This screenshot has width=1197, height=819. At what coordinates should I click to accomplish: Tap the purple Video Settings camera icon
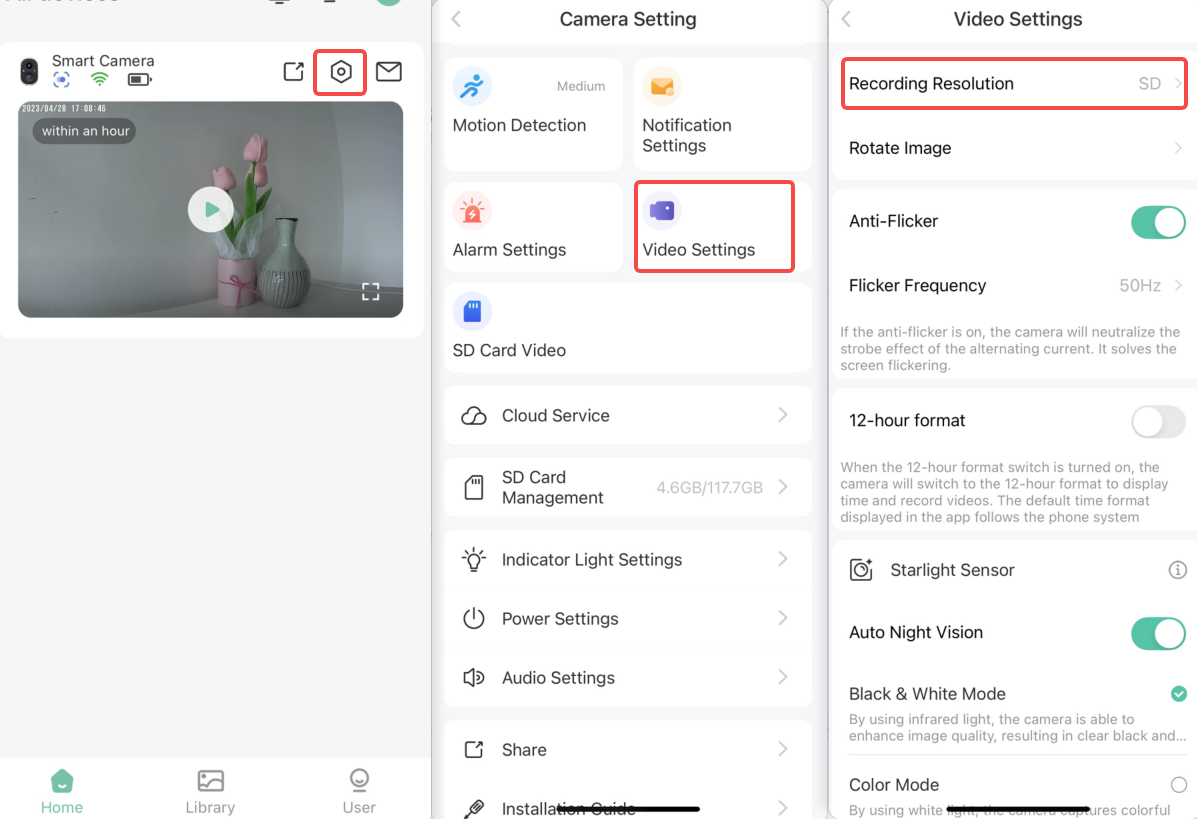pyautogui.click(x=662, y=211)
